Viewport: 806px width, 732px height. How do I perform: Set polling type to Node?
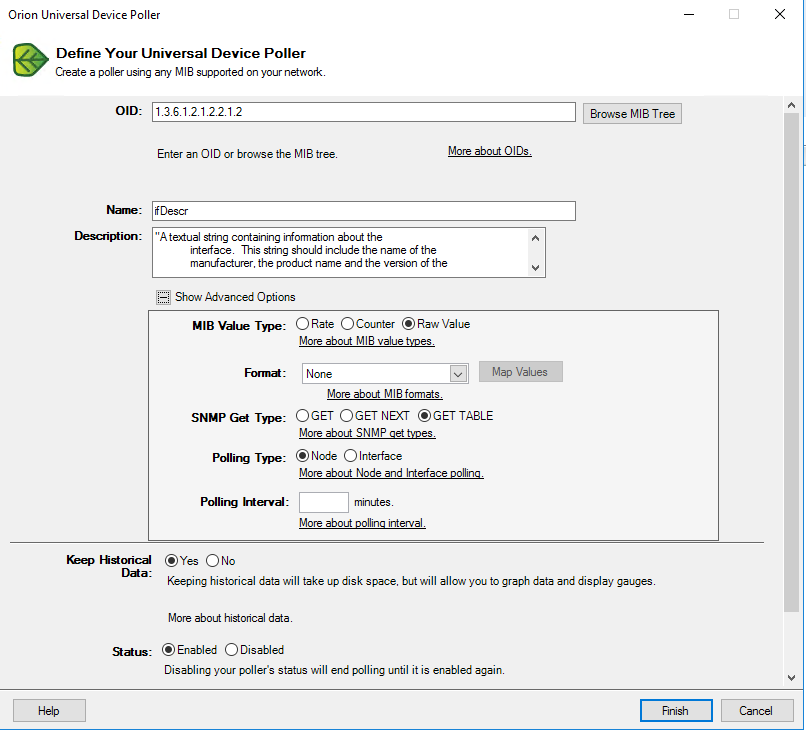(x=302, y=456)
